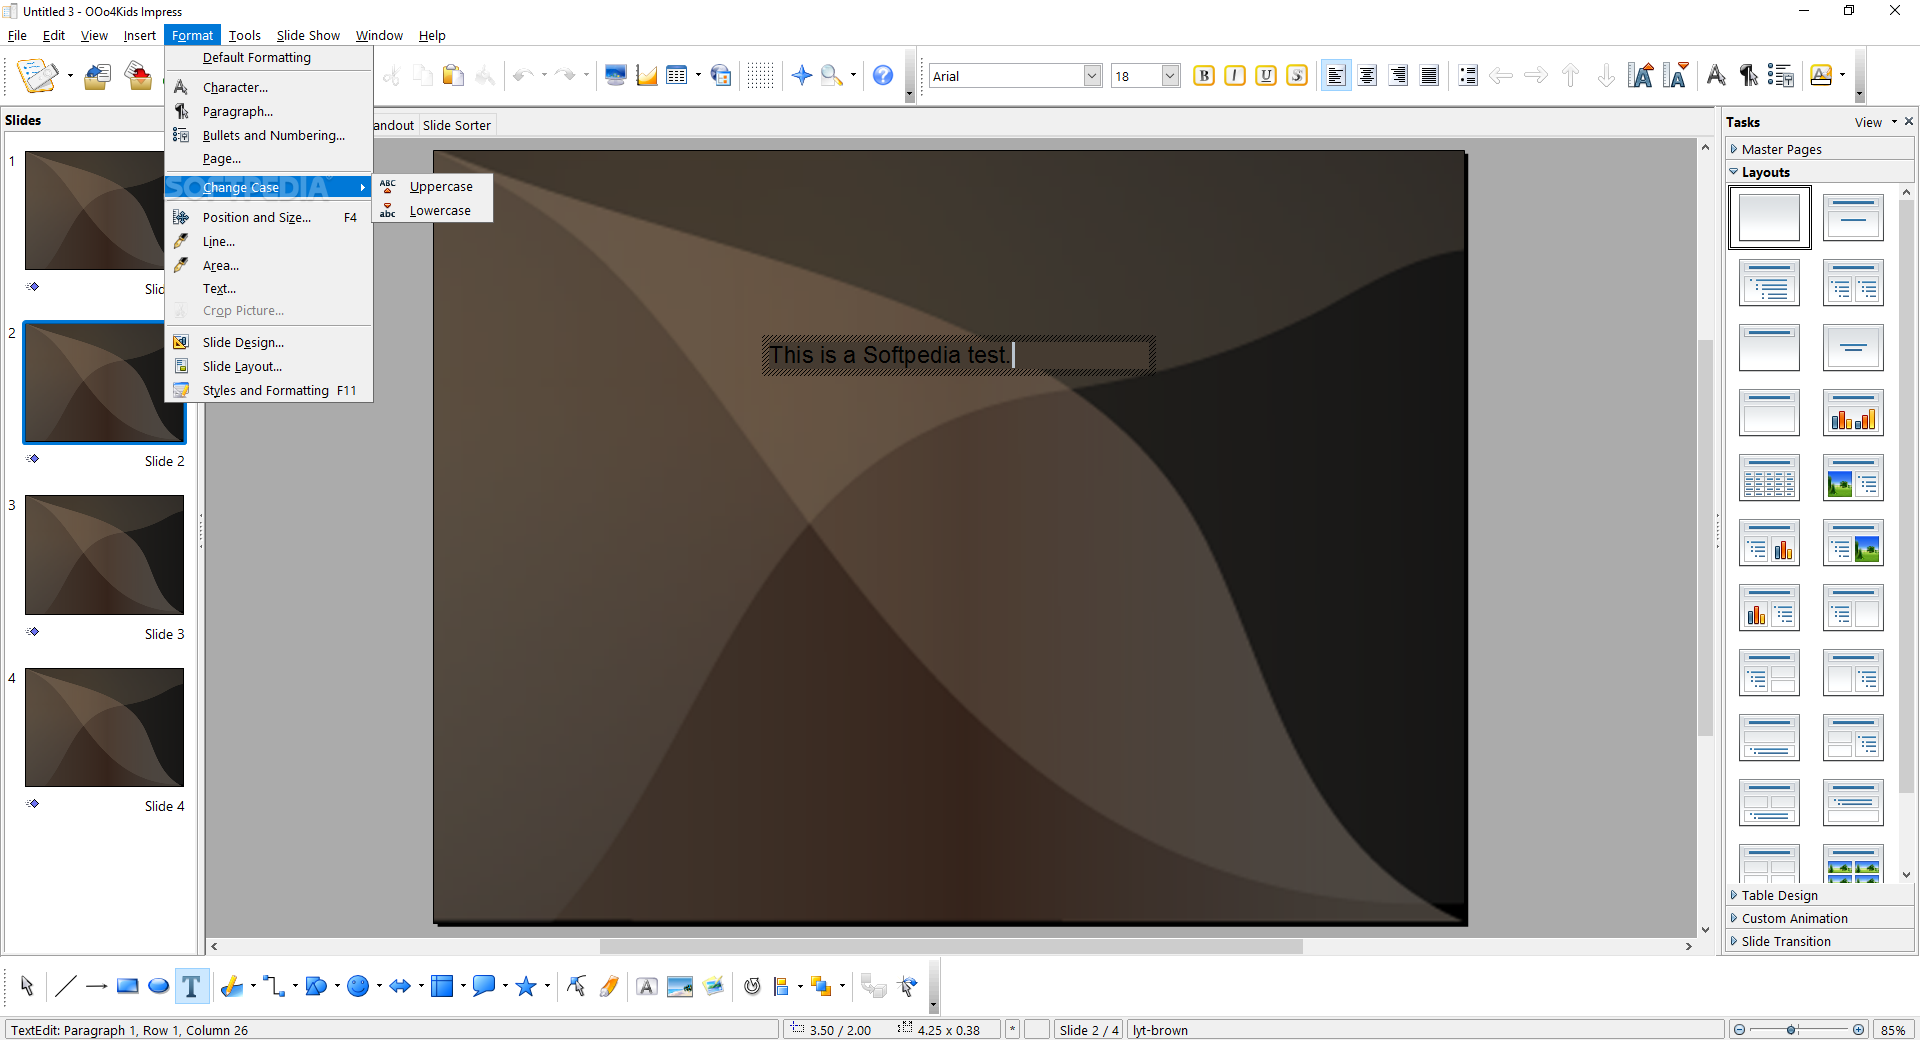
Task: Collapse the Layouts section
Action: click(1818, 172)
